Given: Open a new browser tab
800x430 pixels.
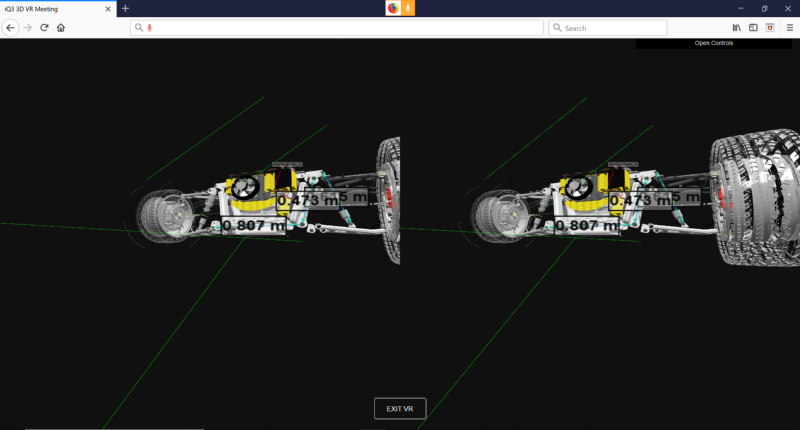Looking at the screenshot, I should 125,8.
